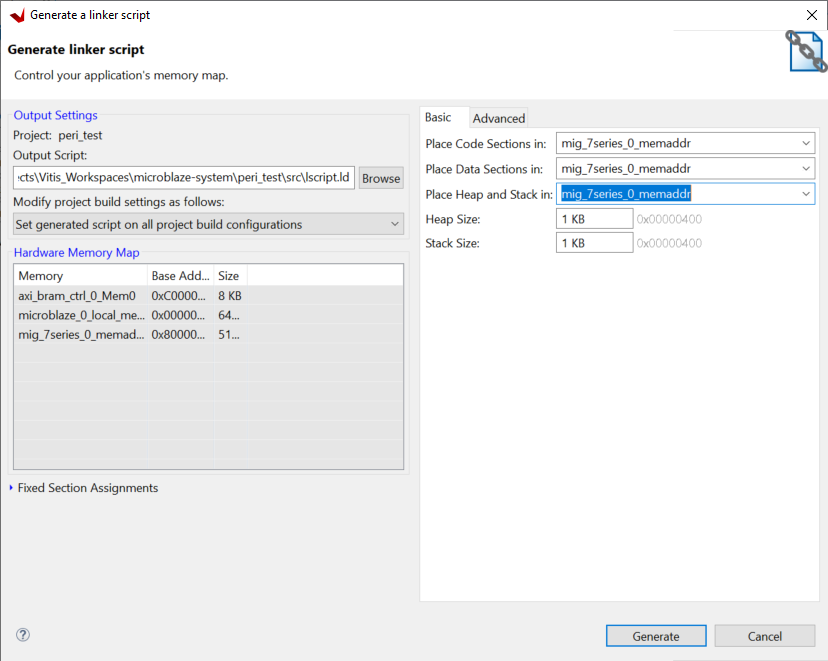This screenshot has width=828, height=661.
Task: Select the mig_7series_0_memad... memory row
Action: click(x=208, y=335)
